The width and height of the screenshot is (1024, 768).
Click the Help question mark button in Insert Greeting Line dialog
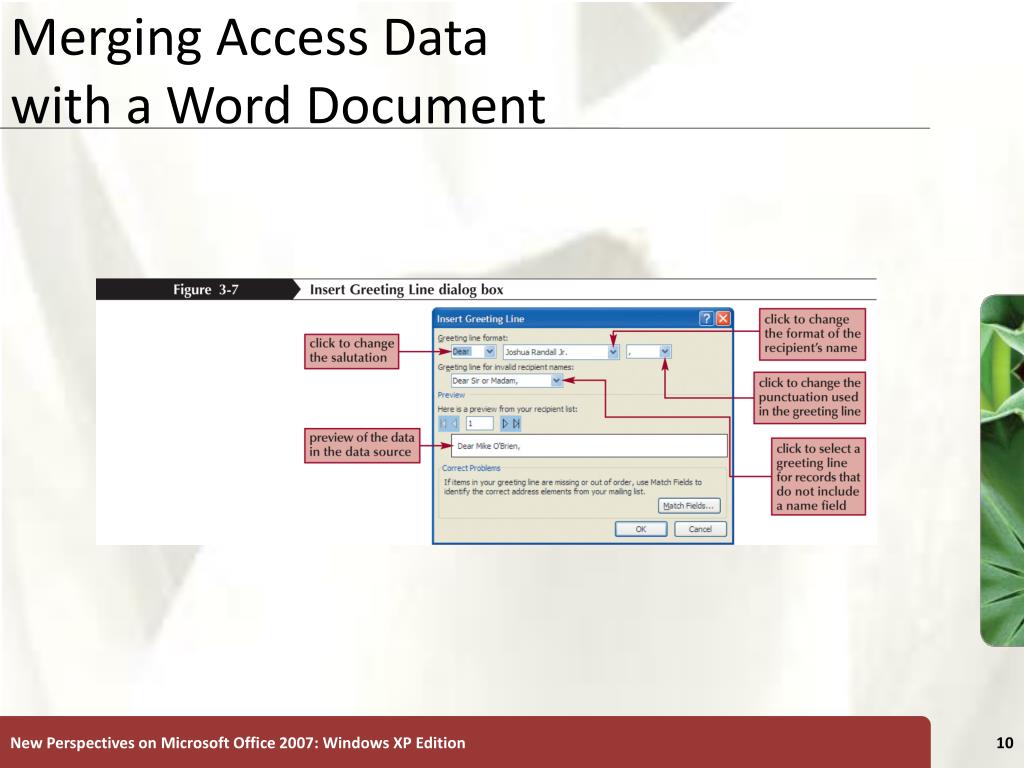706,319
